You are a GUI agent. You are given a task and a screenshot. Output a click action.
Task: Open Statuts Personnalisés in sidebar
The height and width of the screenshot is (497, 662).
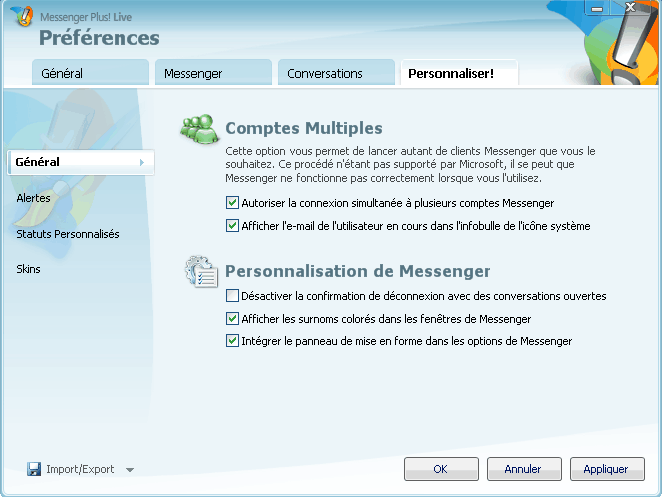pyautogui.click(x=68, y=234)
